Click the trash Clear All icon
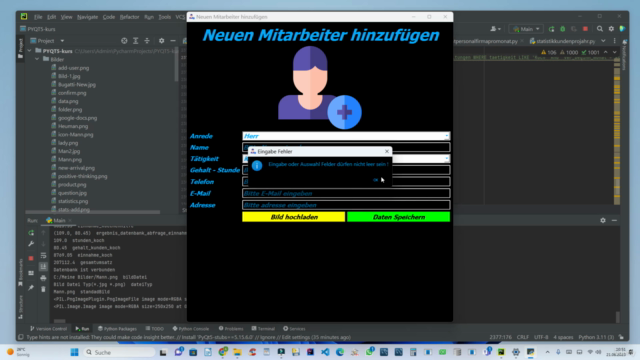Image resolution: width=640 pixels, height=360 pixels. click(x=43, y=289)
